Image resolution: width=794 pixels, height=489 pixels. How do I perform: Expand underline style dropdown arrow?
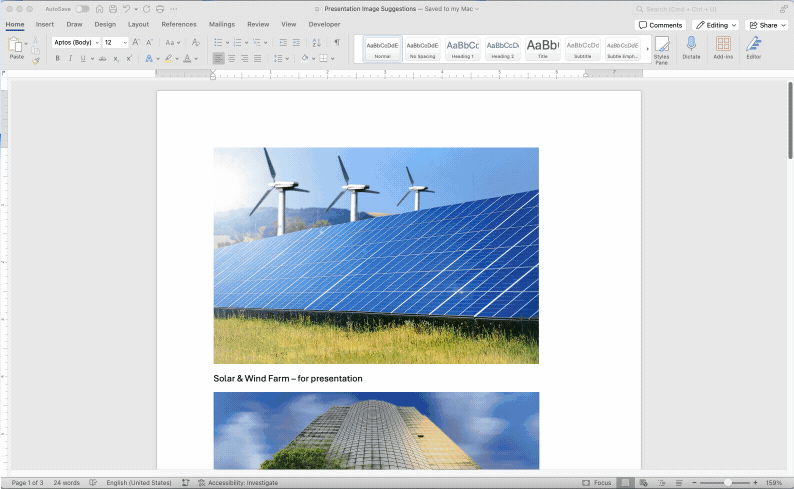92,59
